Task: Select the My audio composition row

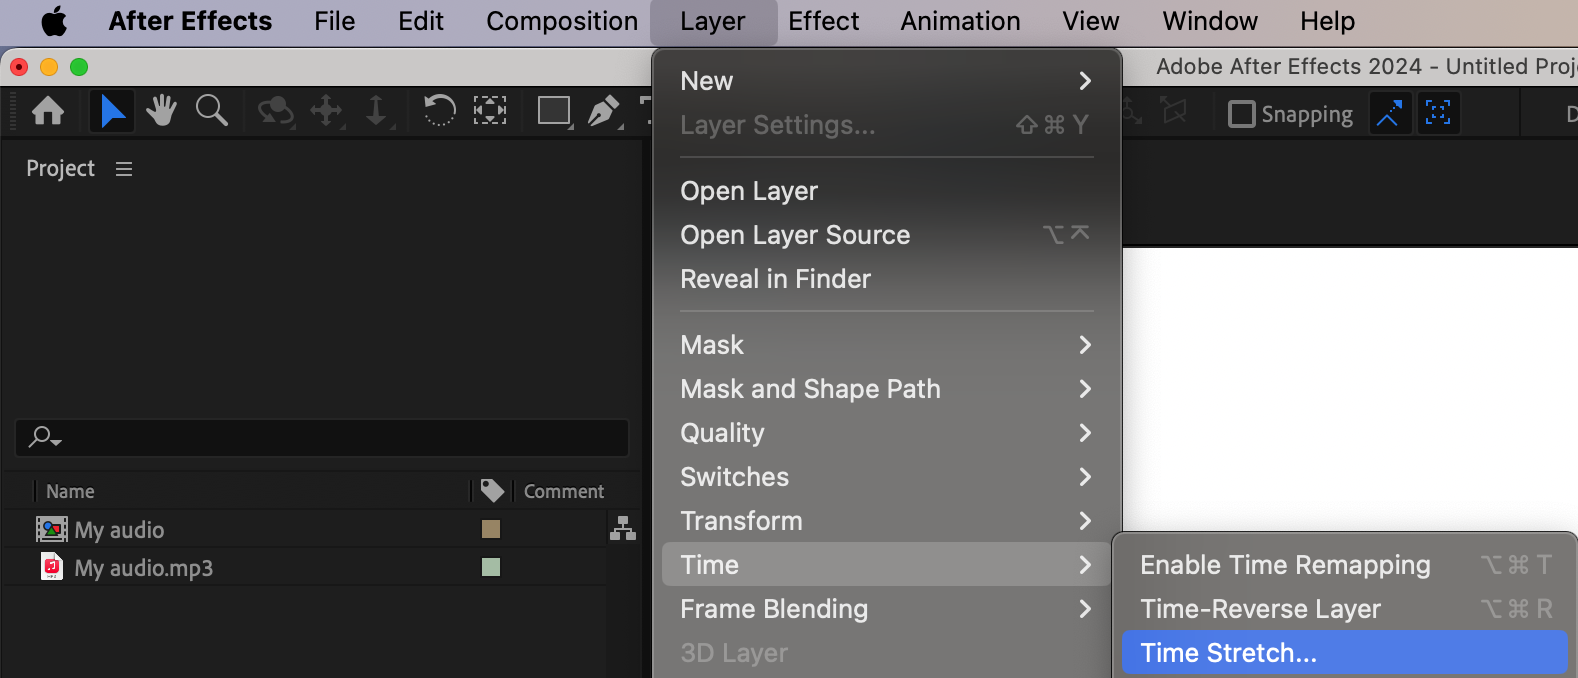Action: (304, 529)
